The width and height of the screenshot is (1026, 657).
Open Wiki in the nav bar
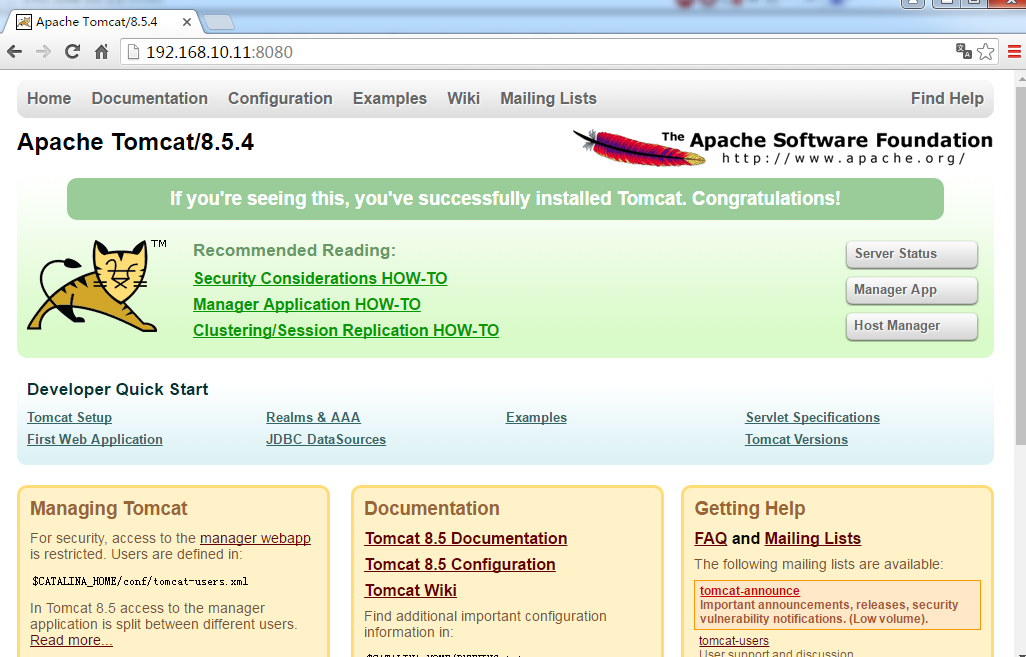point(463,98)
